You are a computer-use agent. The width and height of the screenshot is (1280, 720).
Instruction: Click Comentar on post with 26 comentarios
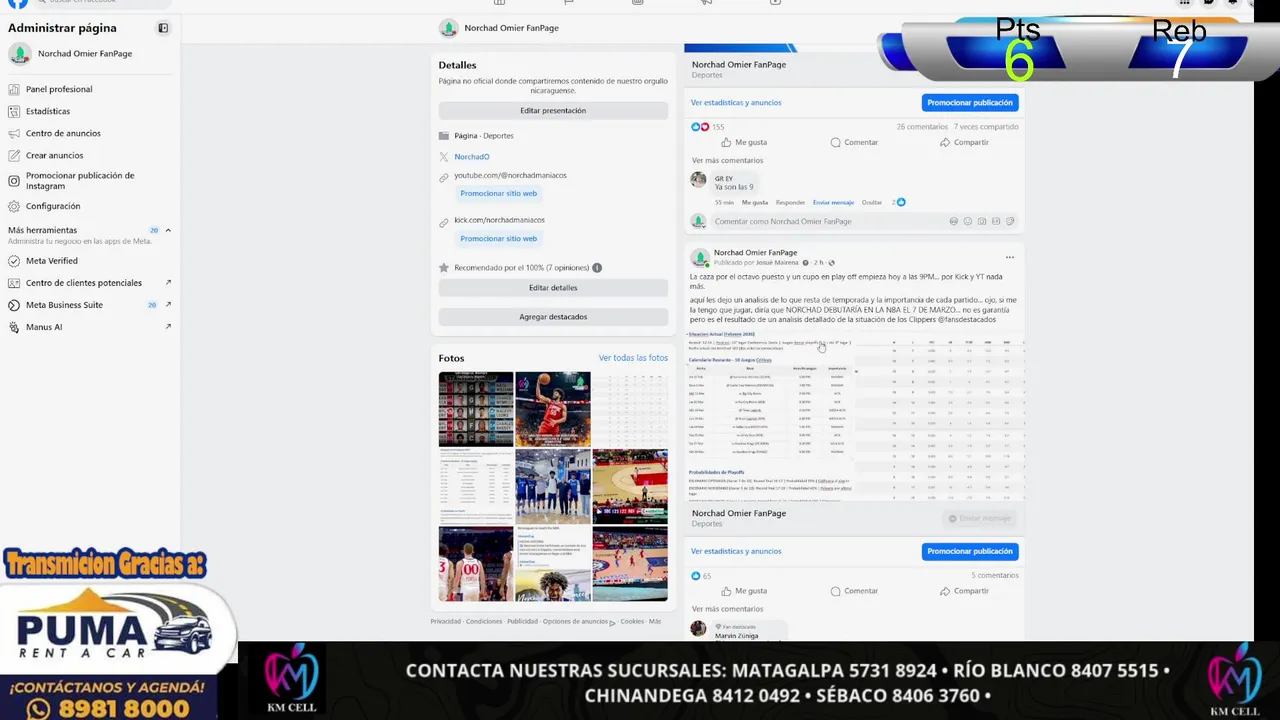click(854, 142)
